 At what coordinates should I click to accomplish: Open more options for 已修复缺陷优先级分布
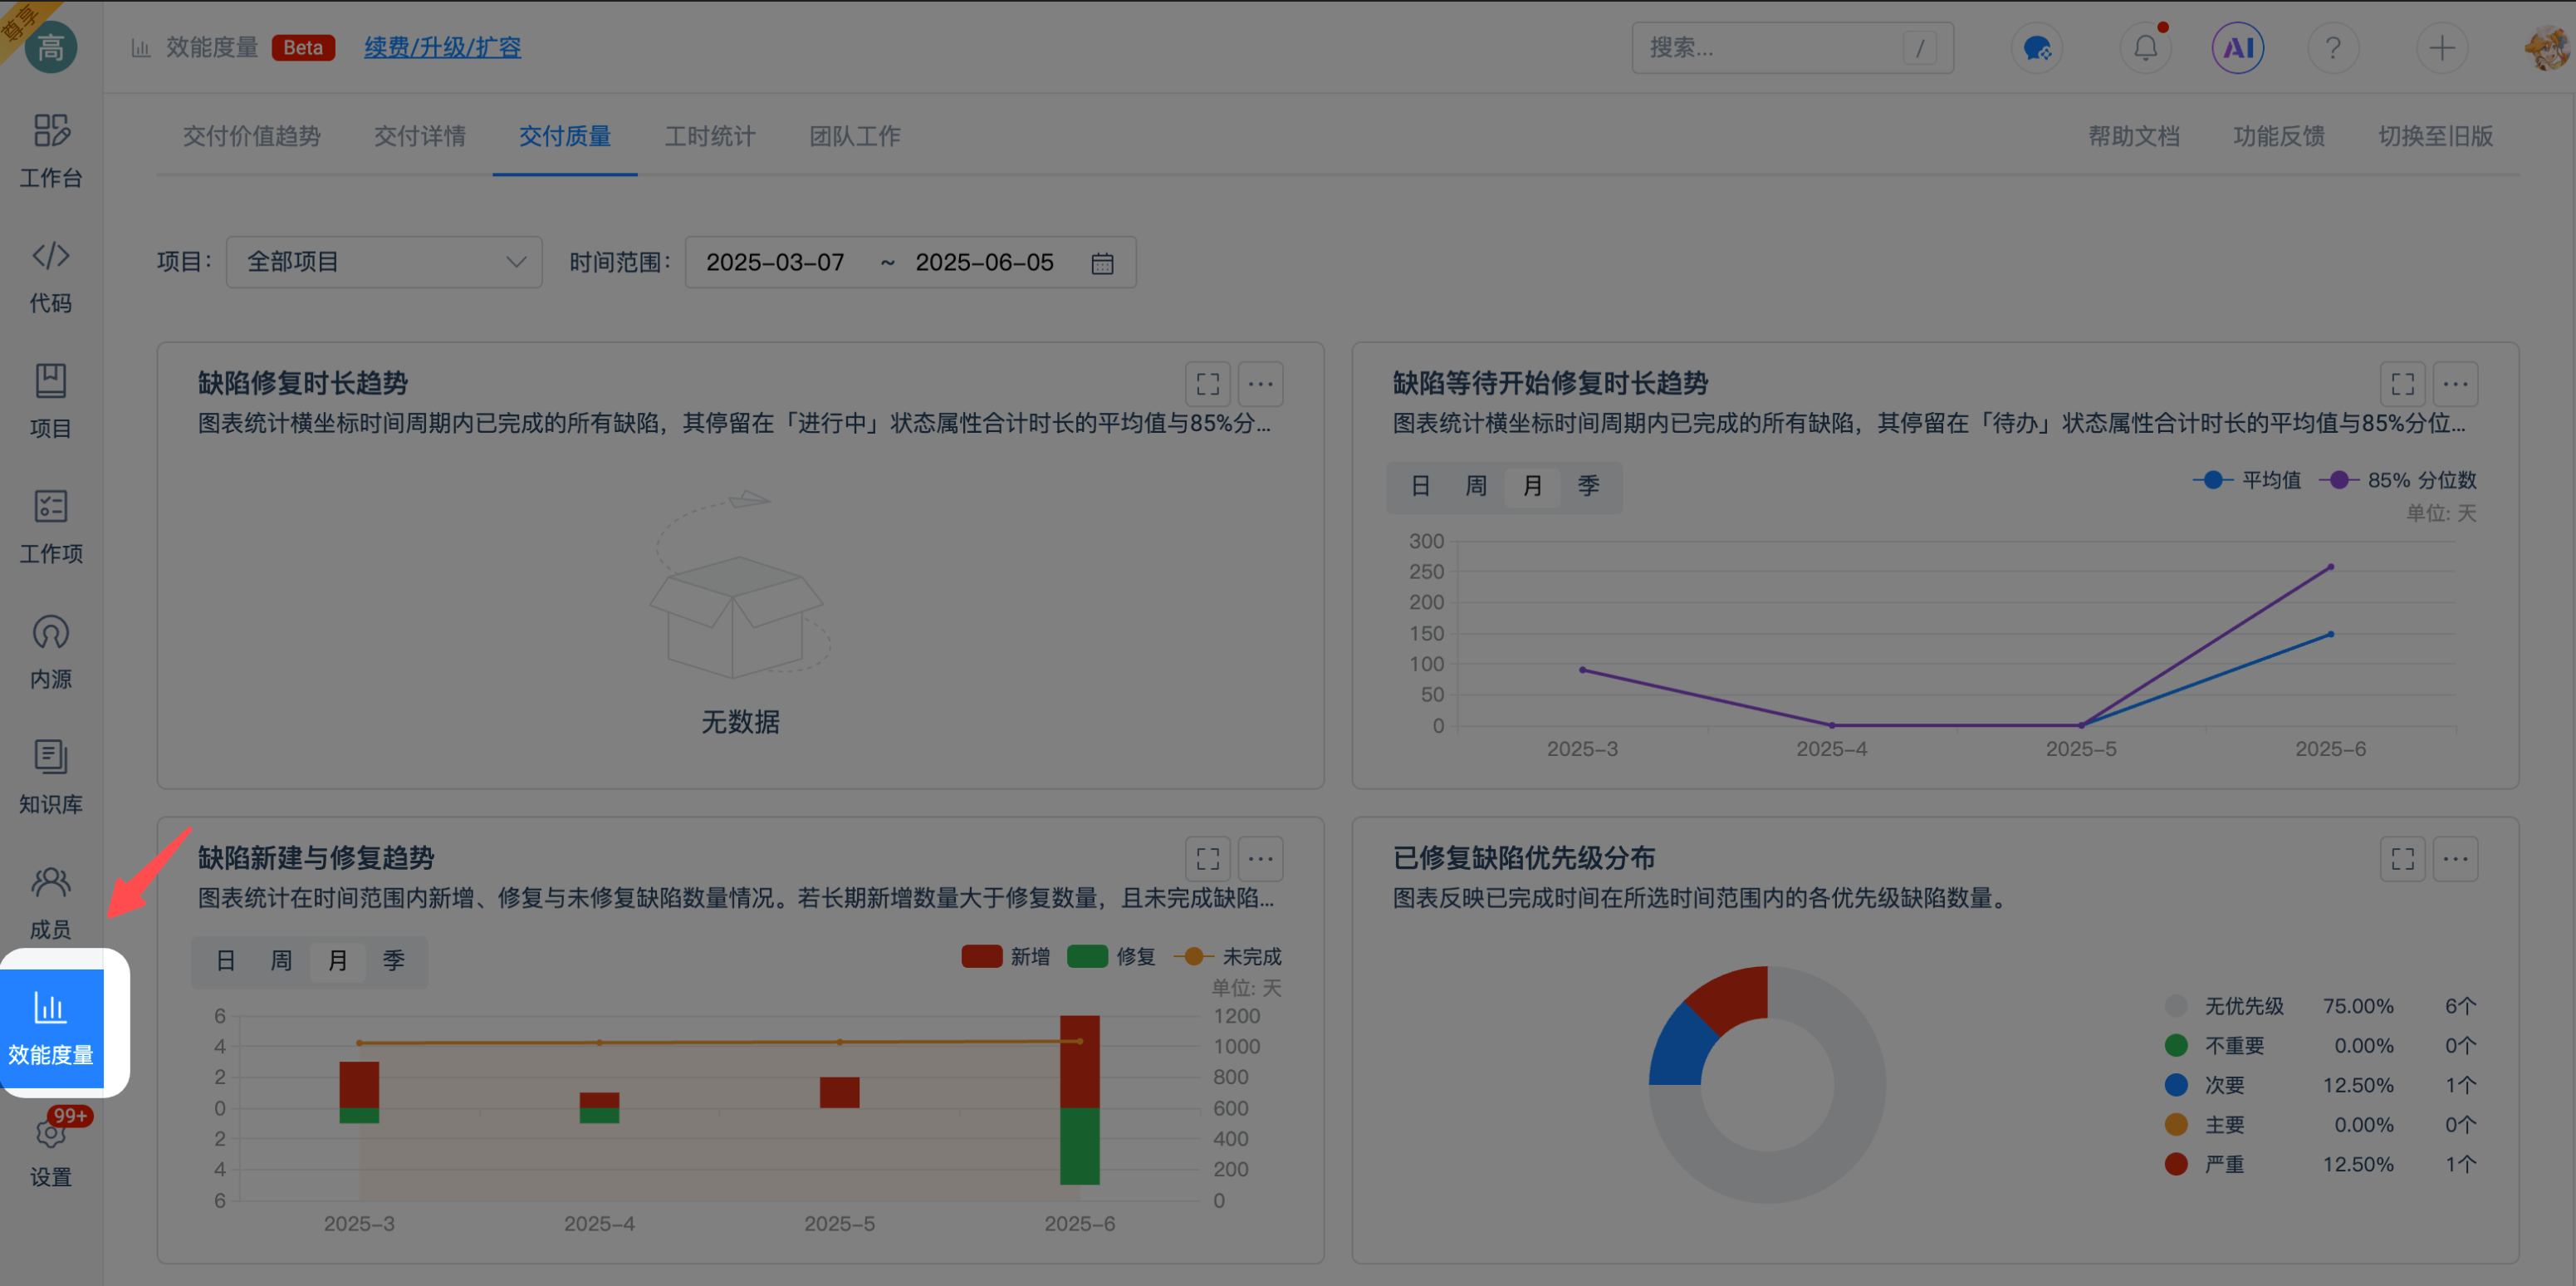click(x=2456, y=859)
